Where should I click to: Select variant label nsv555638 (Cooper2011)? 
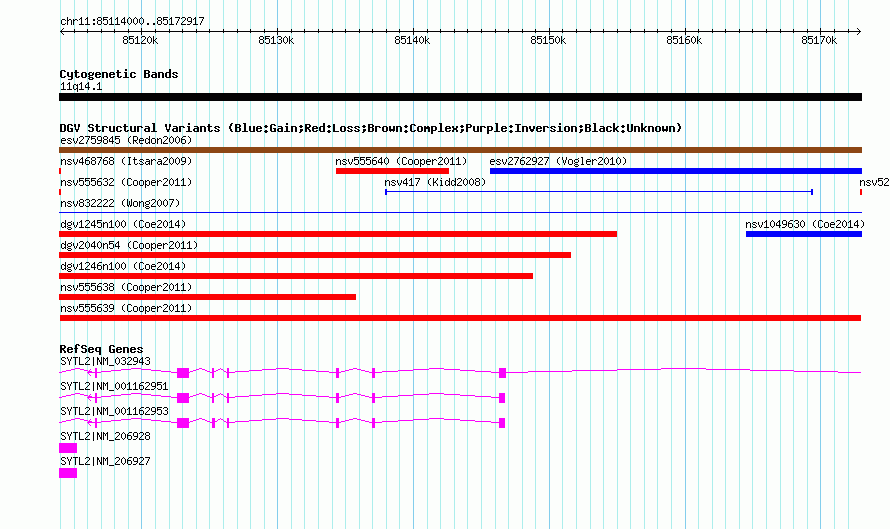click(126, 287)
